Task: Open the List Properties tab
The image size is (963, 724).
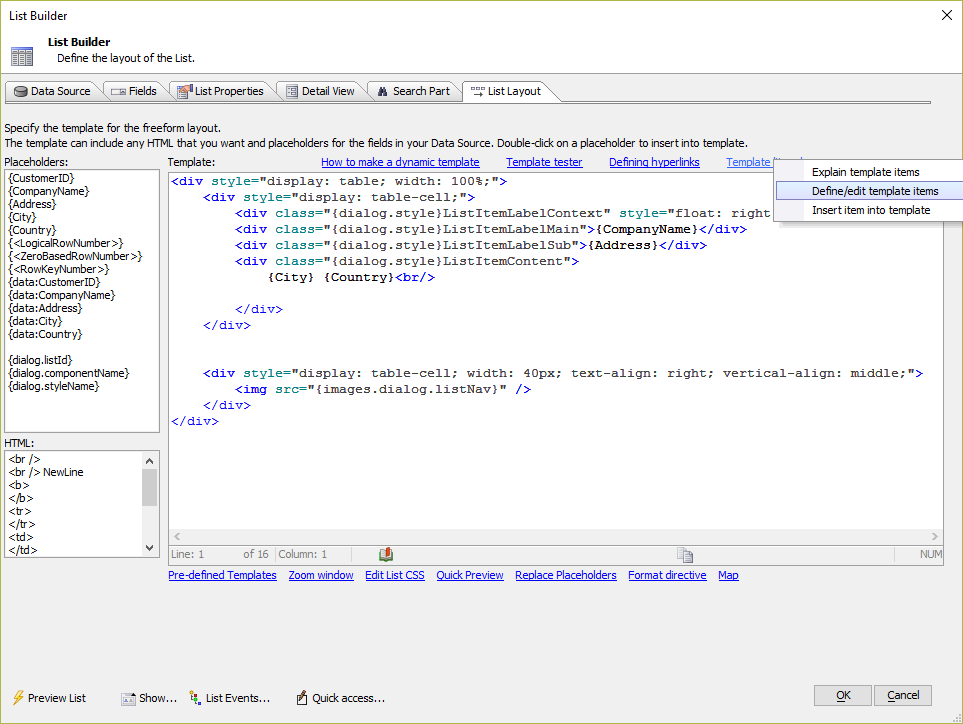Action: (x=220, y=91)
